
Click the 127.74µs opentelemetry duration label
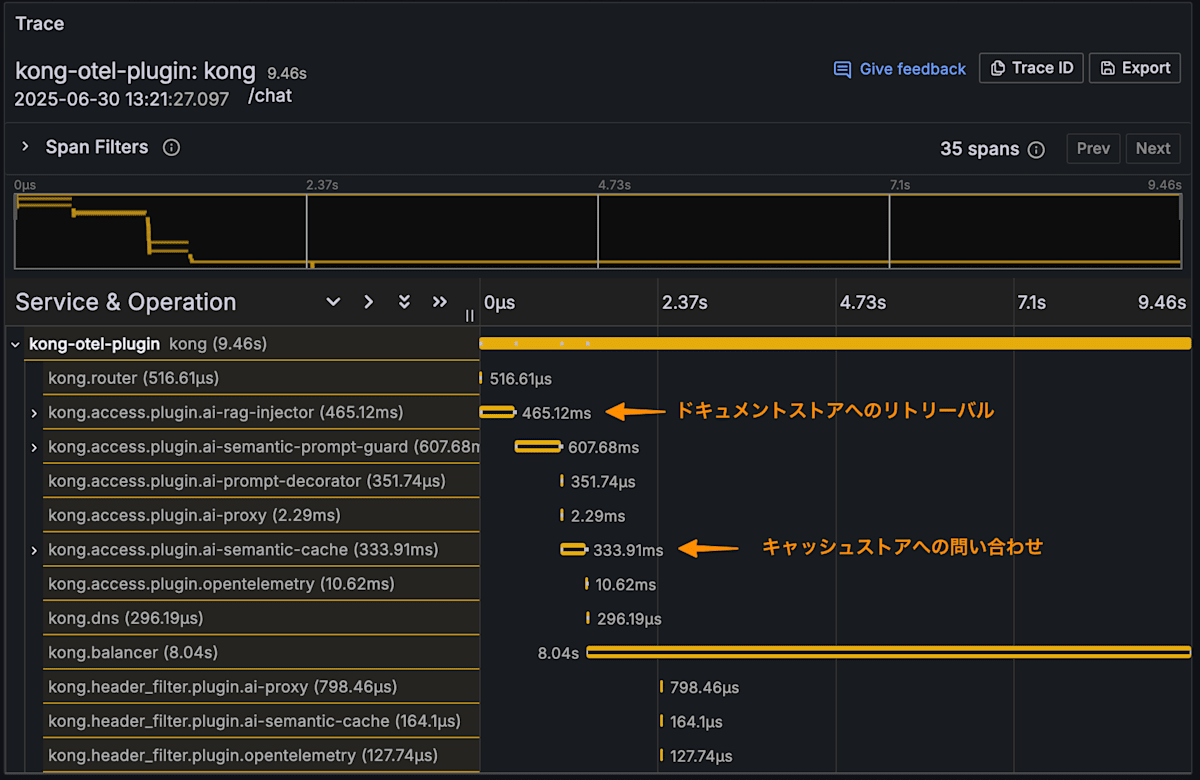(x=701, y=756)
